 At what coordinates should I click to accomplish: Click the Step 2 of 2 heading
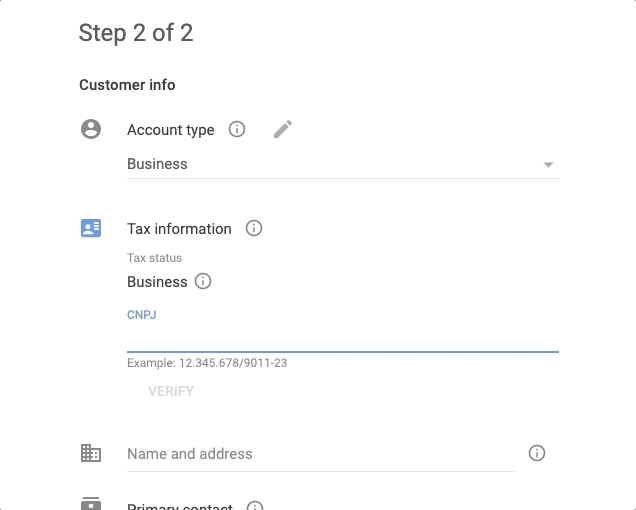(136, 33)
